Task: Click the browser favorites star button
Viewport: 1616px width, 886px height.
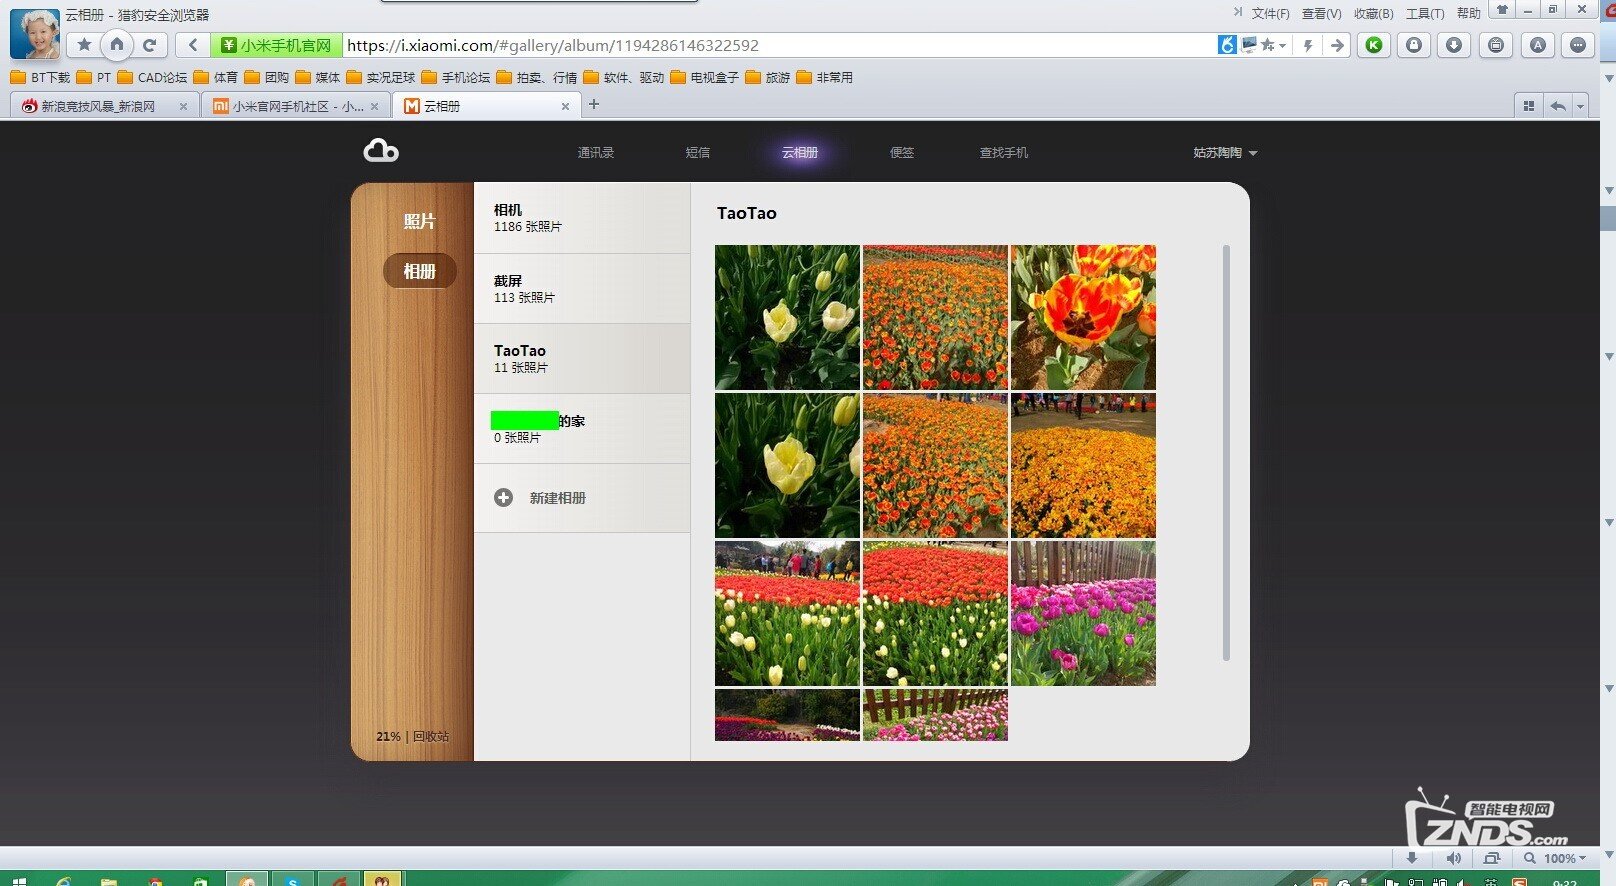Action: pyautogui.click(x=85, y=45)
